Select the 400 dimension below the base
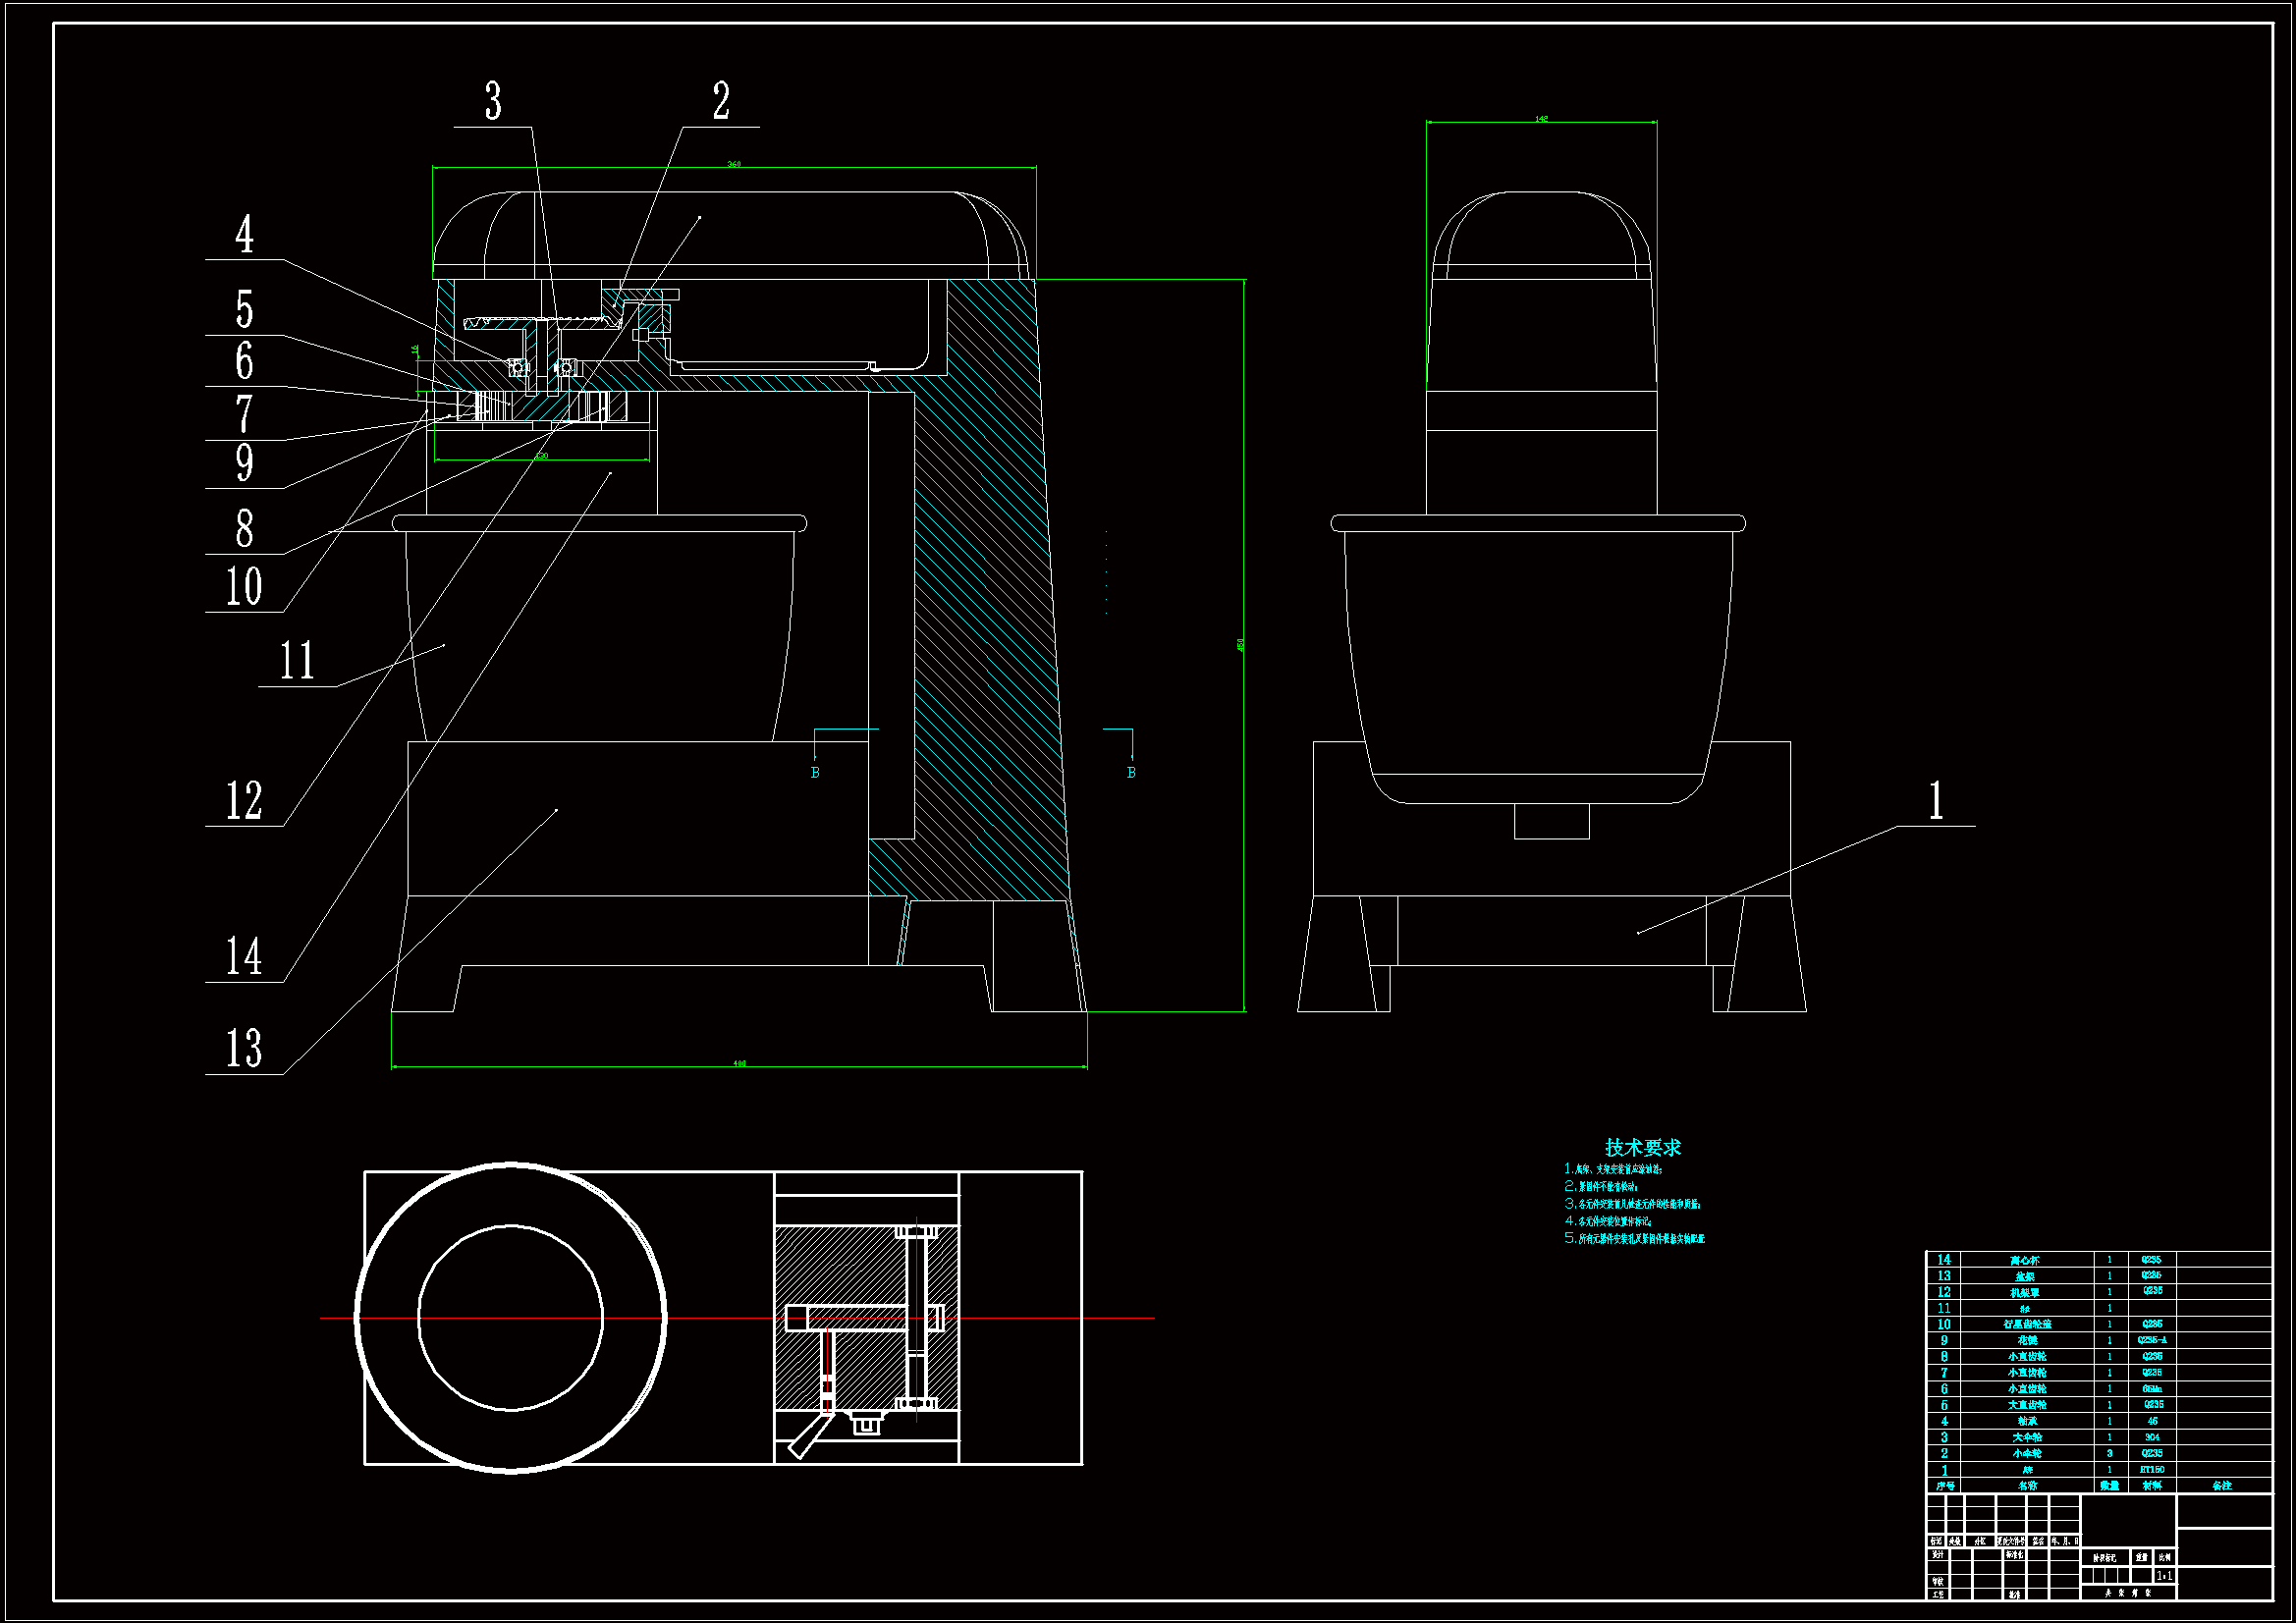Image resolution: width=2296 pixels, height=1623 pixels. [739, 1063]
